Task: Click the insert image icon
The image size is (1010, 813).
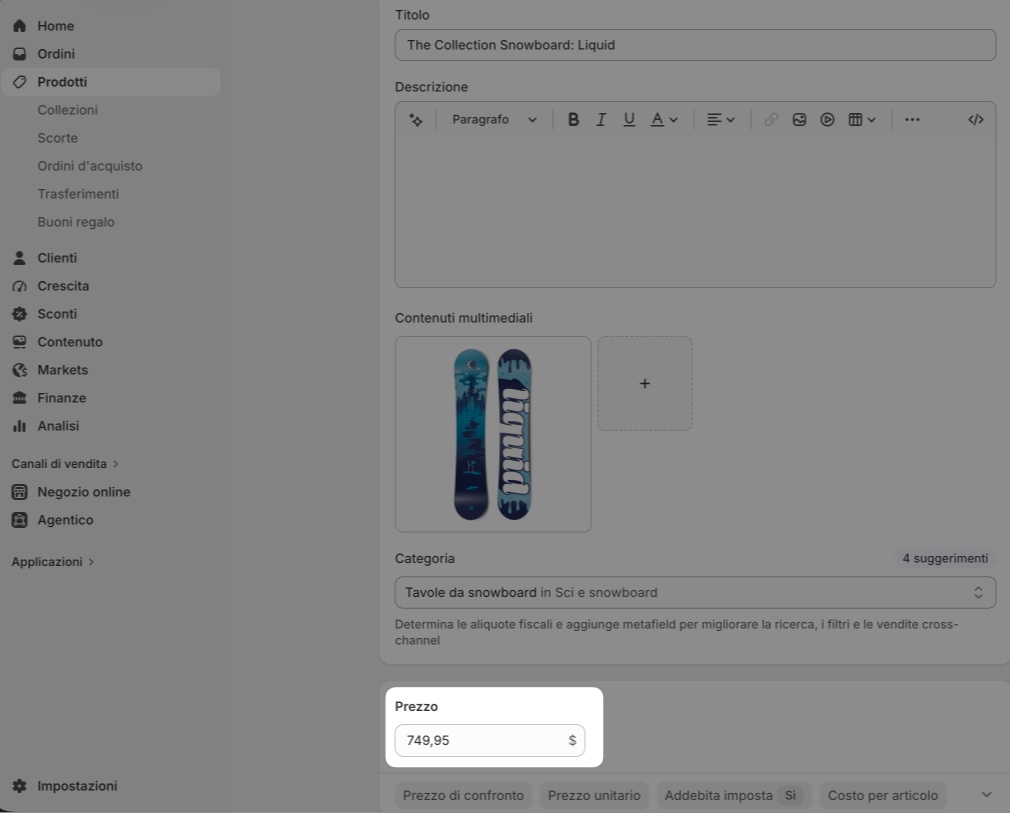Action: tap(799, 120)
